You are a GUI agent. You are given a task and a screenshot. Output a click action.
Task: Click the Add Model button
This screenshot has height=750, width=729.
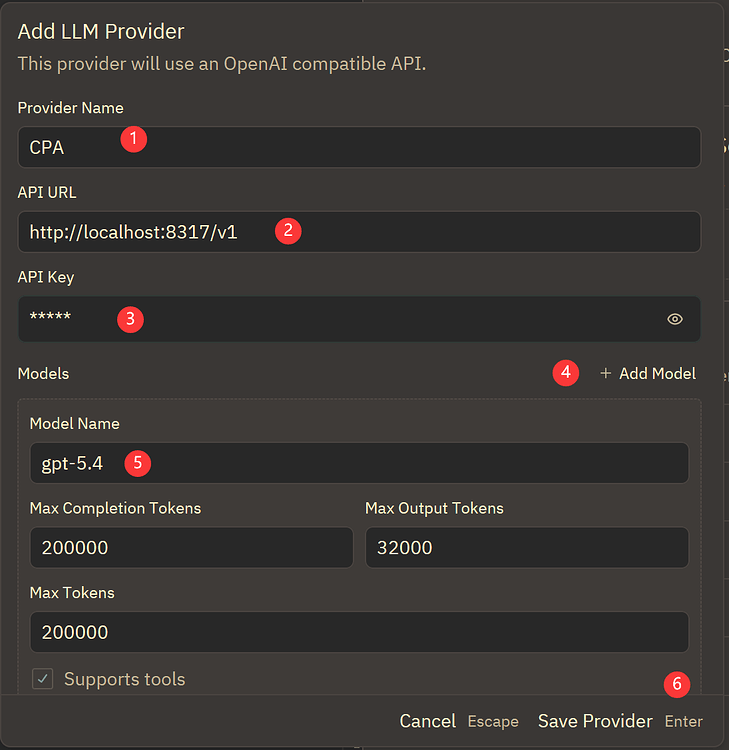tap(648, 373)
